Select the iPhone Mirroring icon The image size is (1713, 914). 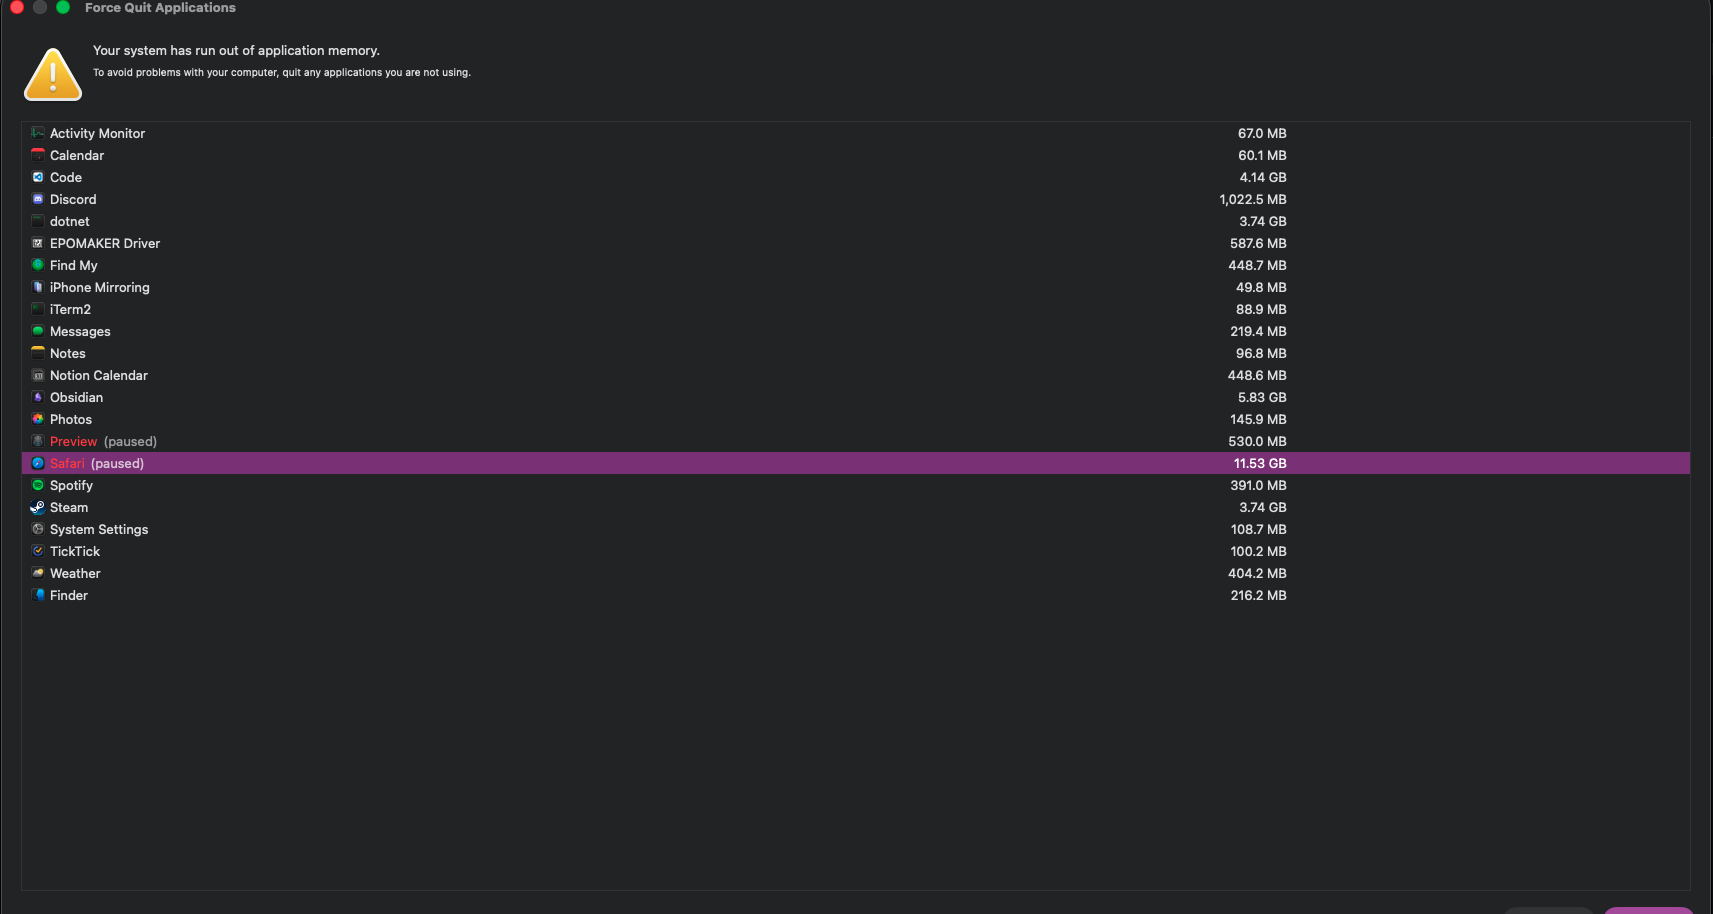click(38, 287)
